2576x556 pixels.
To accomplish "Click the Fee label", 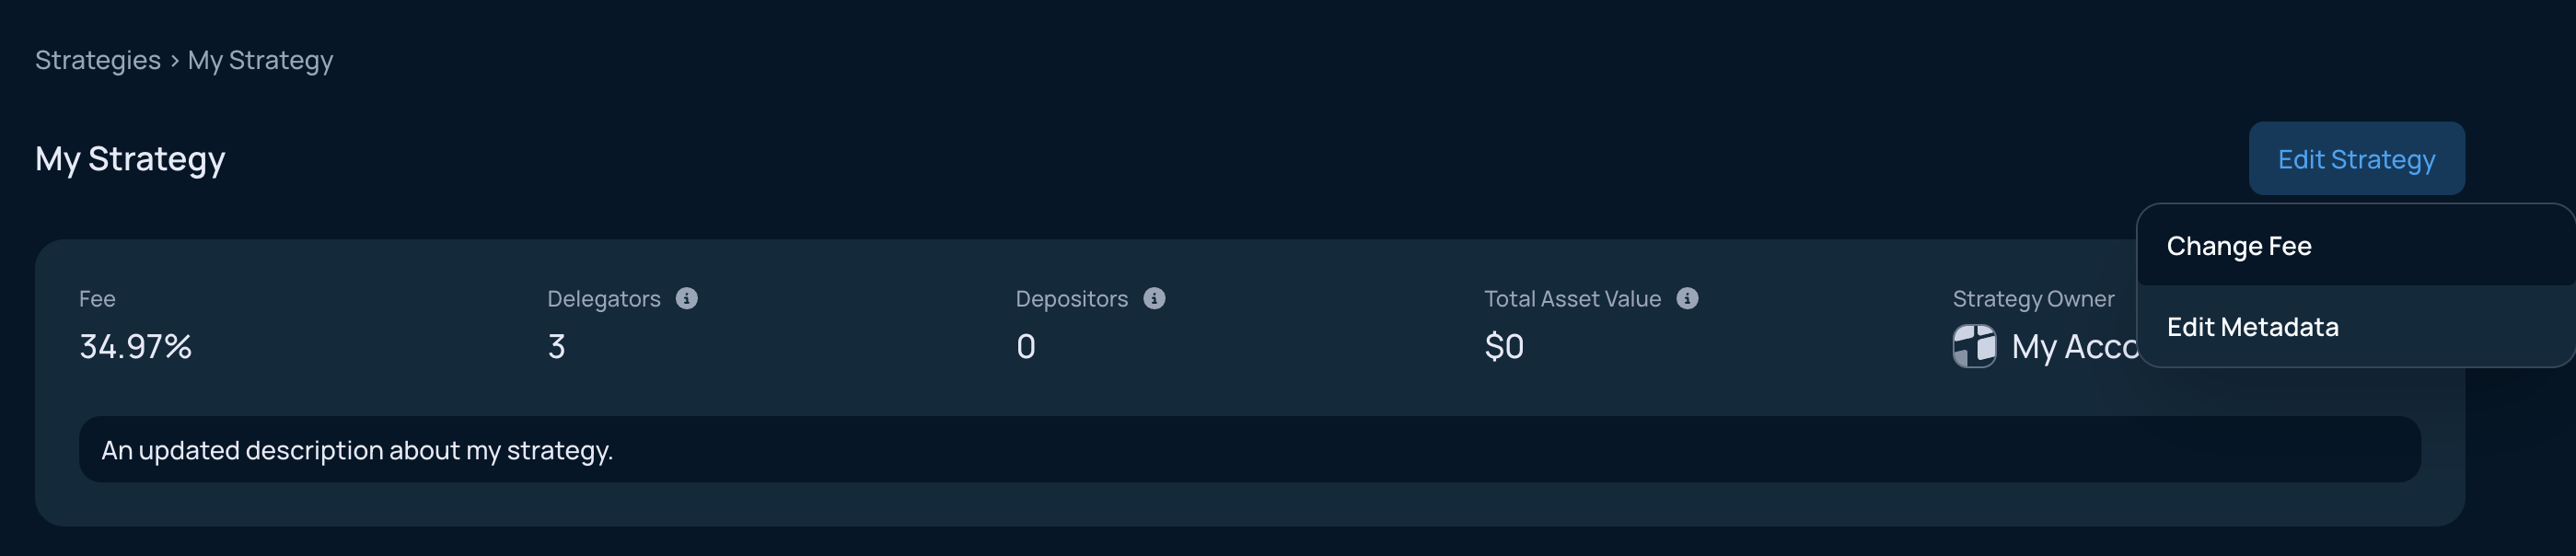I will [97, 299].
